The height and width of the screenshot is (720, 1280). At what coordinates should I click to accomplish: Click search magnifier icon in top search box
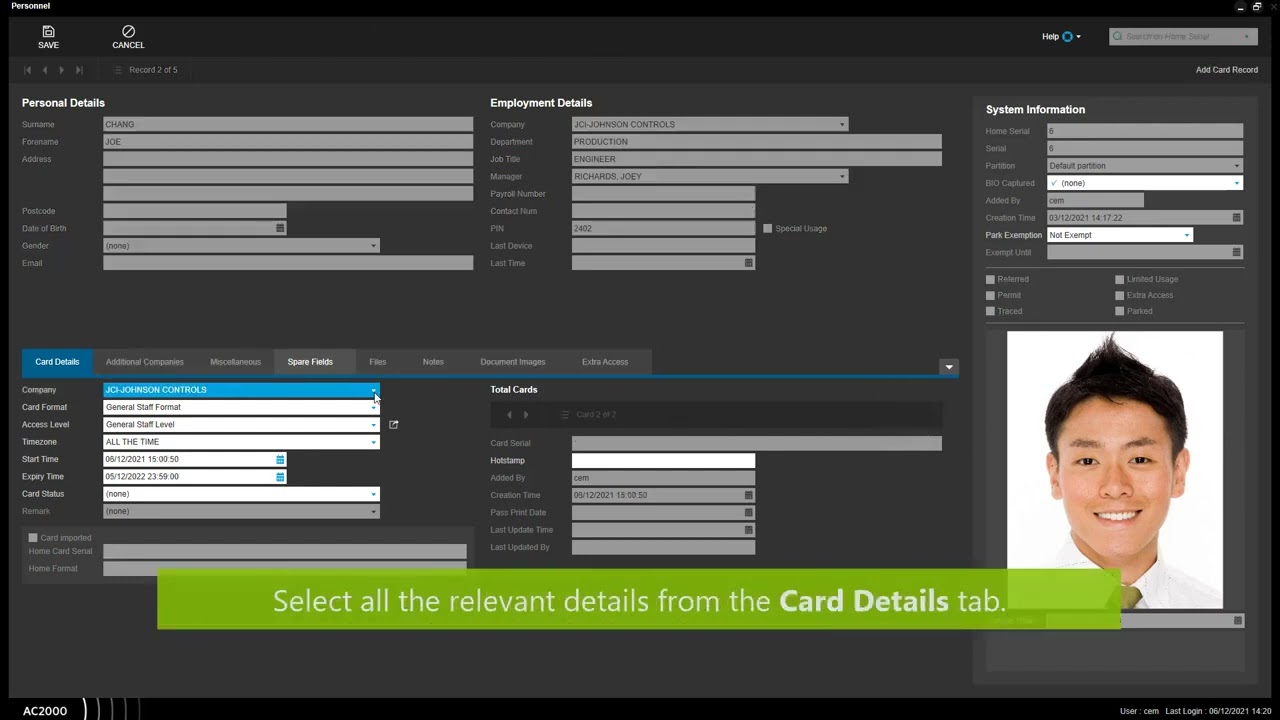coord(1118,36)
